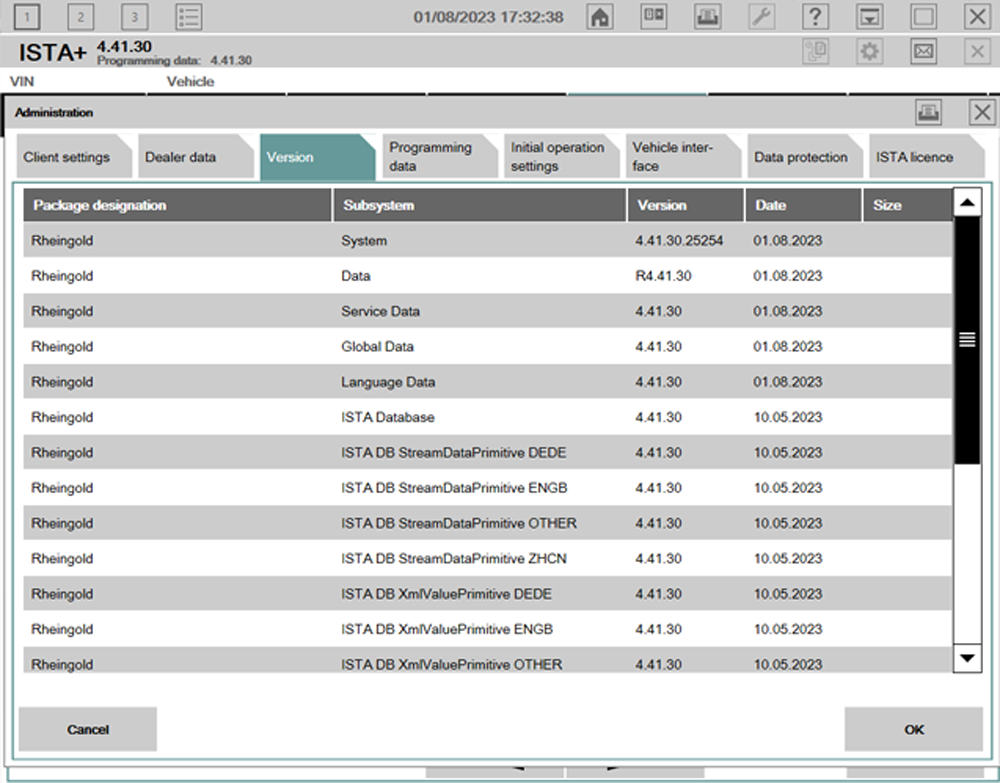The image size is (1000, 783).
Task: Select XmlValuePrimitive ENGB row
Action: (x=488, y=629)
